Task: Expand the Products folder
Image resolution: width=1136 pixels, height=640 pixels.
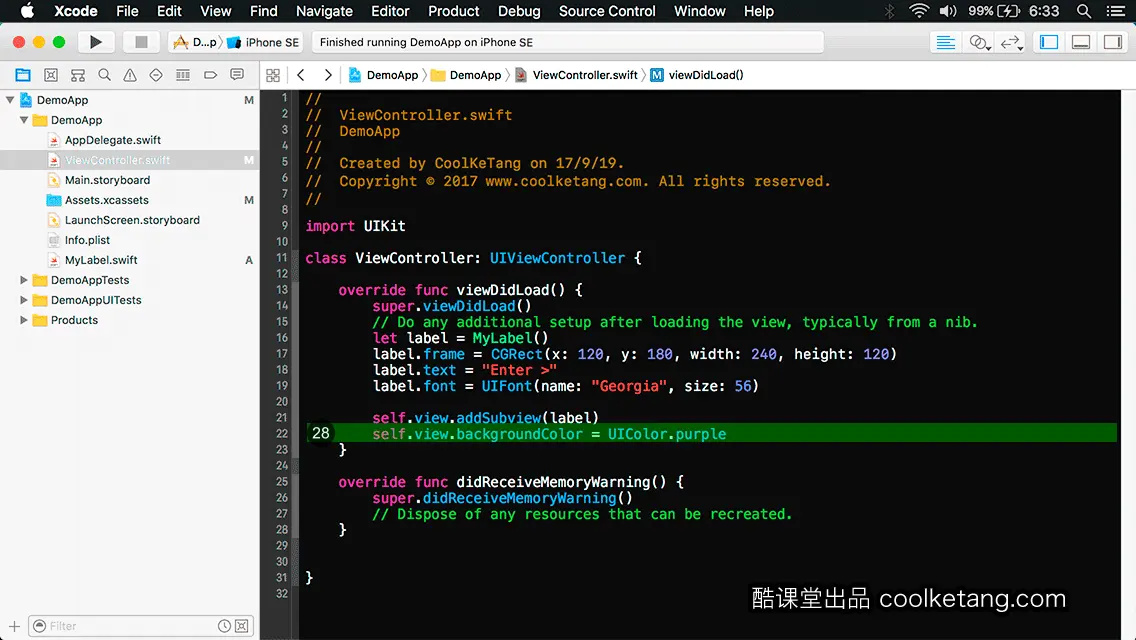Action: 24,320
